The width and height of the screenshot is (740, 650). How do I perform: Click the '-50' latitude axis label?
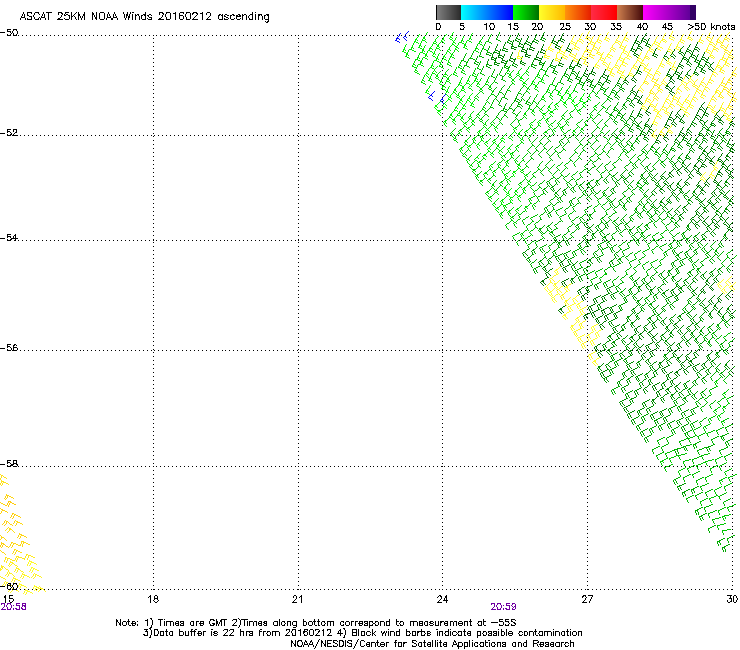9,33
